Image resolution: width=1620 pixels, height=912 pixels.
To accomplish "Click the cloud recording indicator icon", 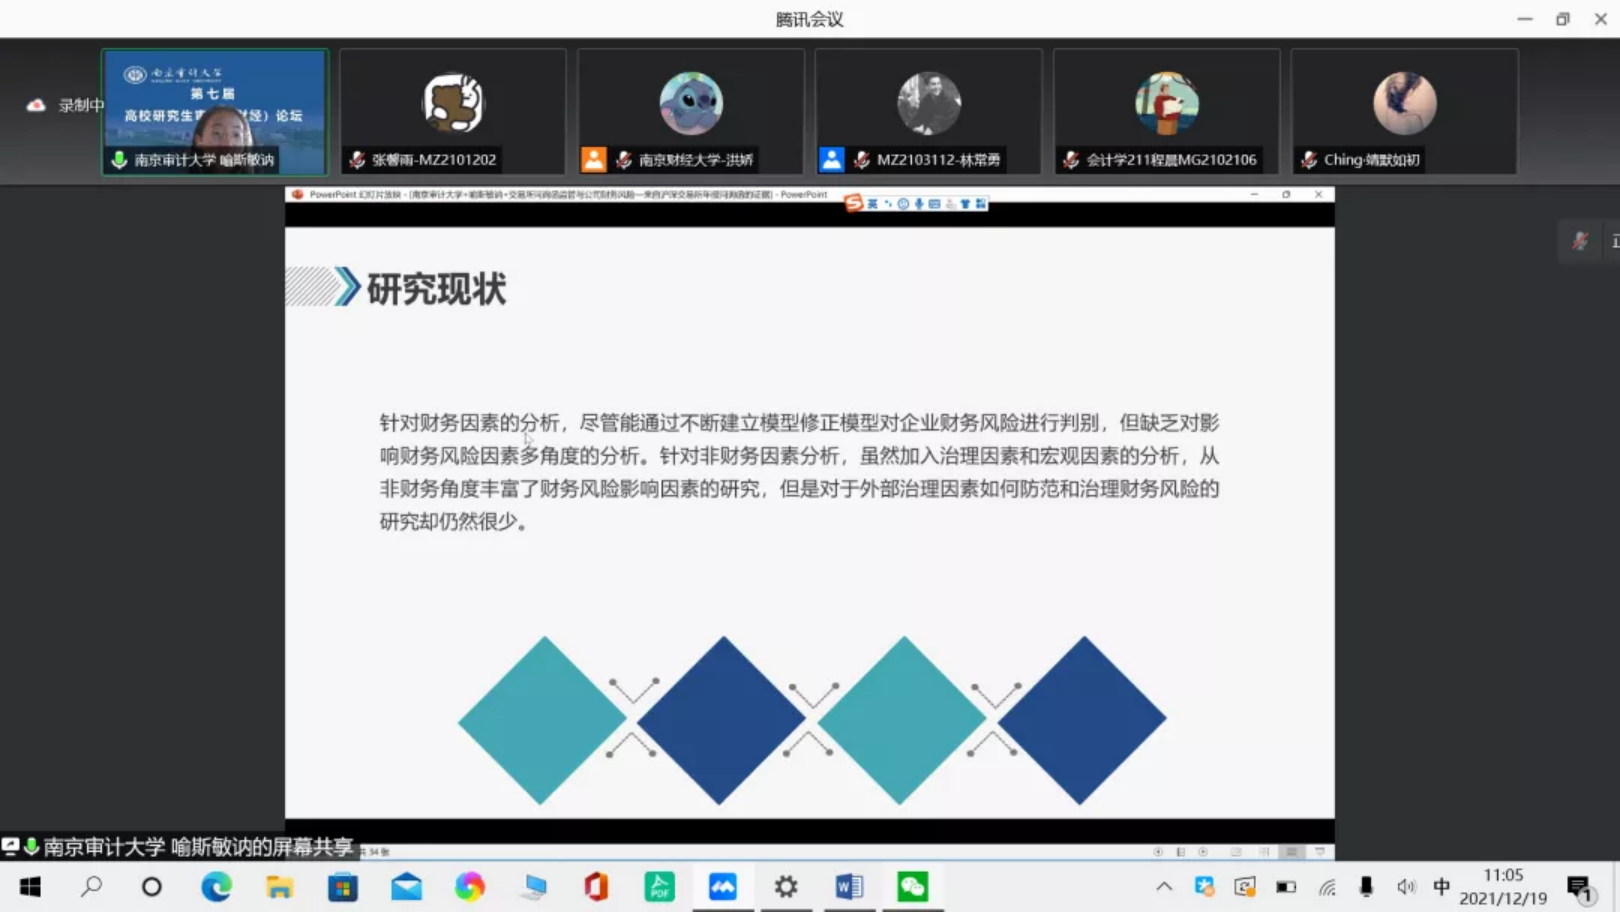I will point(36,105).
